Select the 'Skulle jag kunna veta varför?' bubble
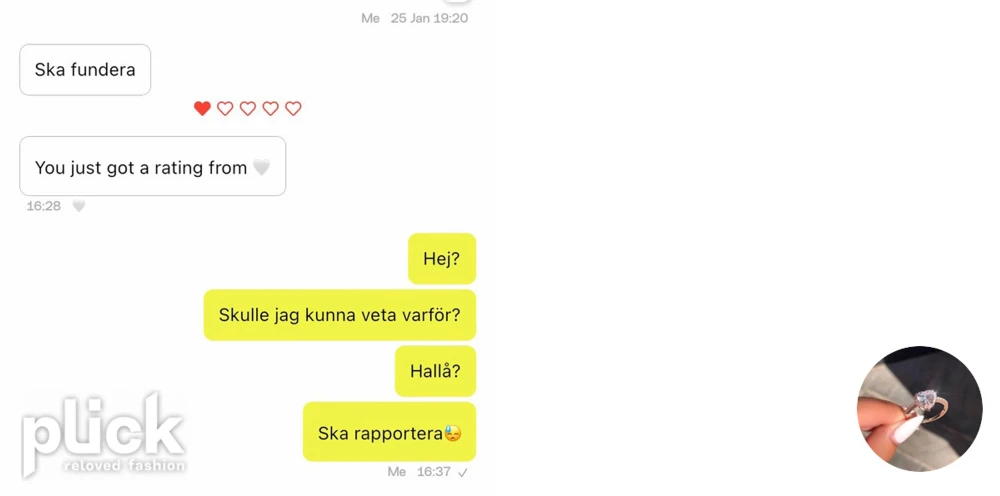1000x496 pixels. (x=340, y=315)
